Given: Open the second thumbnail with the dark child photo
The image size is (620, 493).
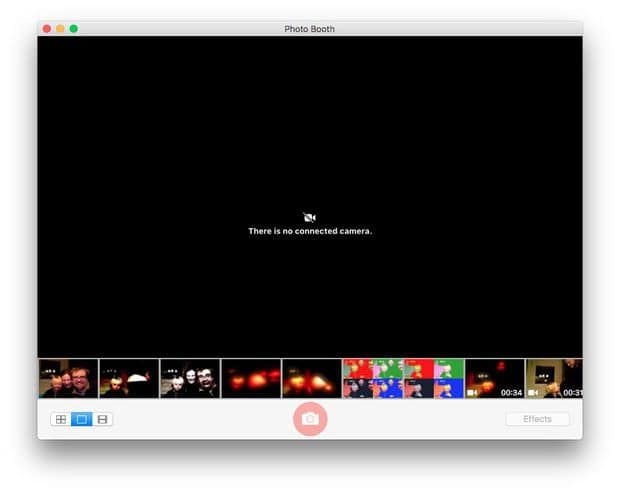Looking at the screenshot, I should tap(129, 378).
